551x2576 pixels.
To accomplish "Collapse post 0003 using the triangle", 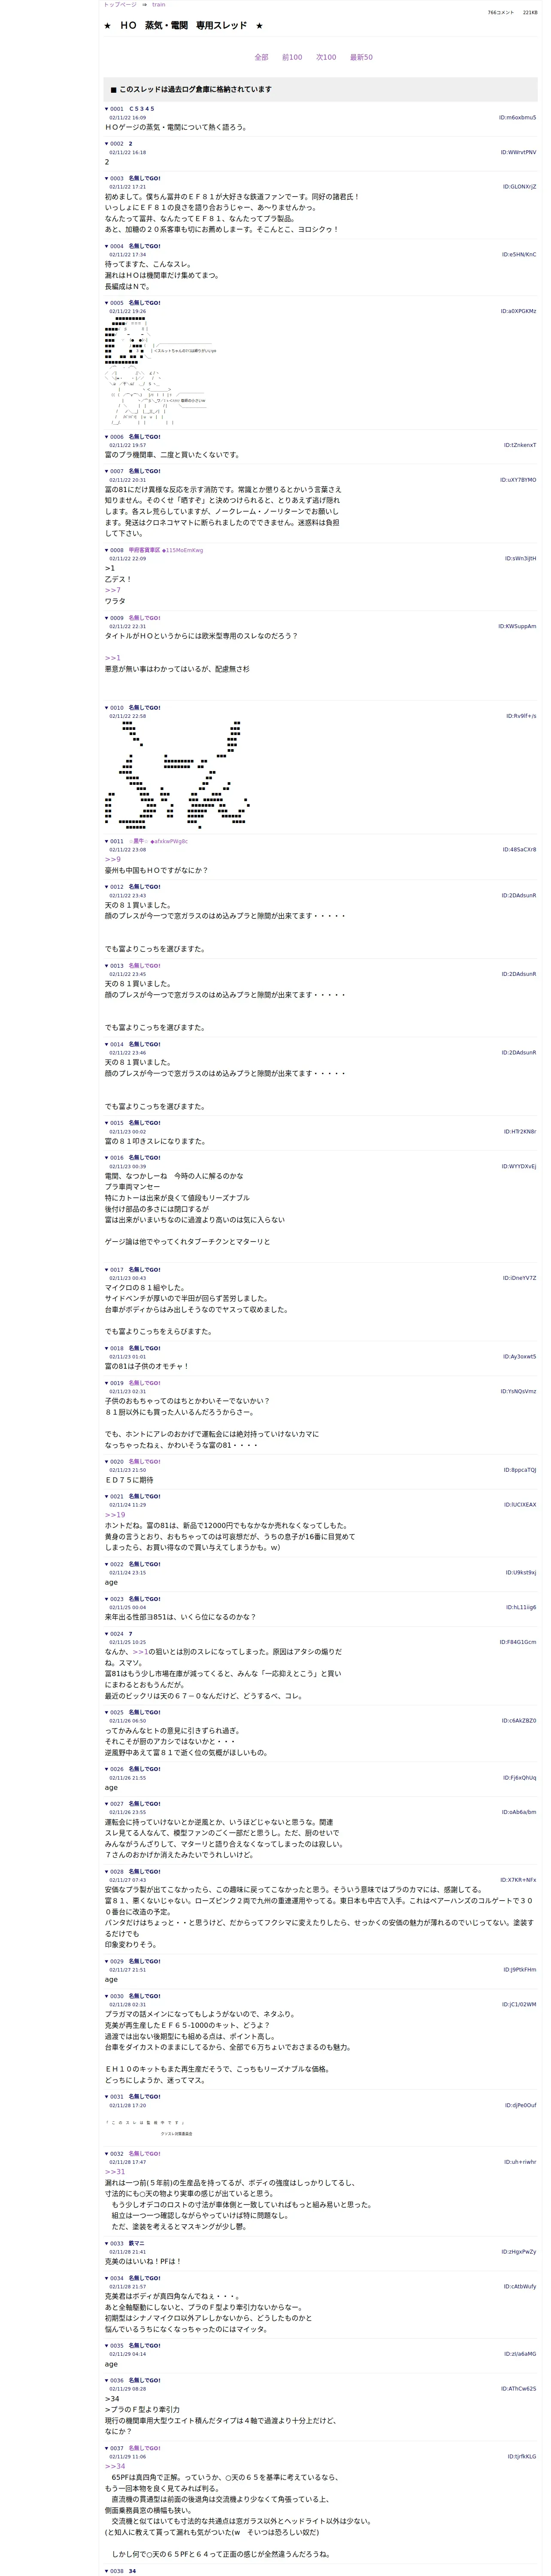I will (107, 178).
